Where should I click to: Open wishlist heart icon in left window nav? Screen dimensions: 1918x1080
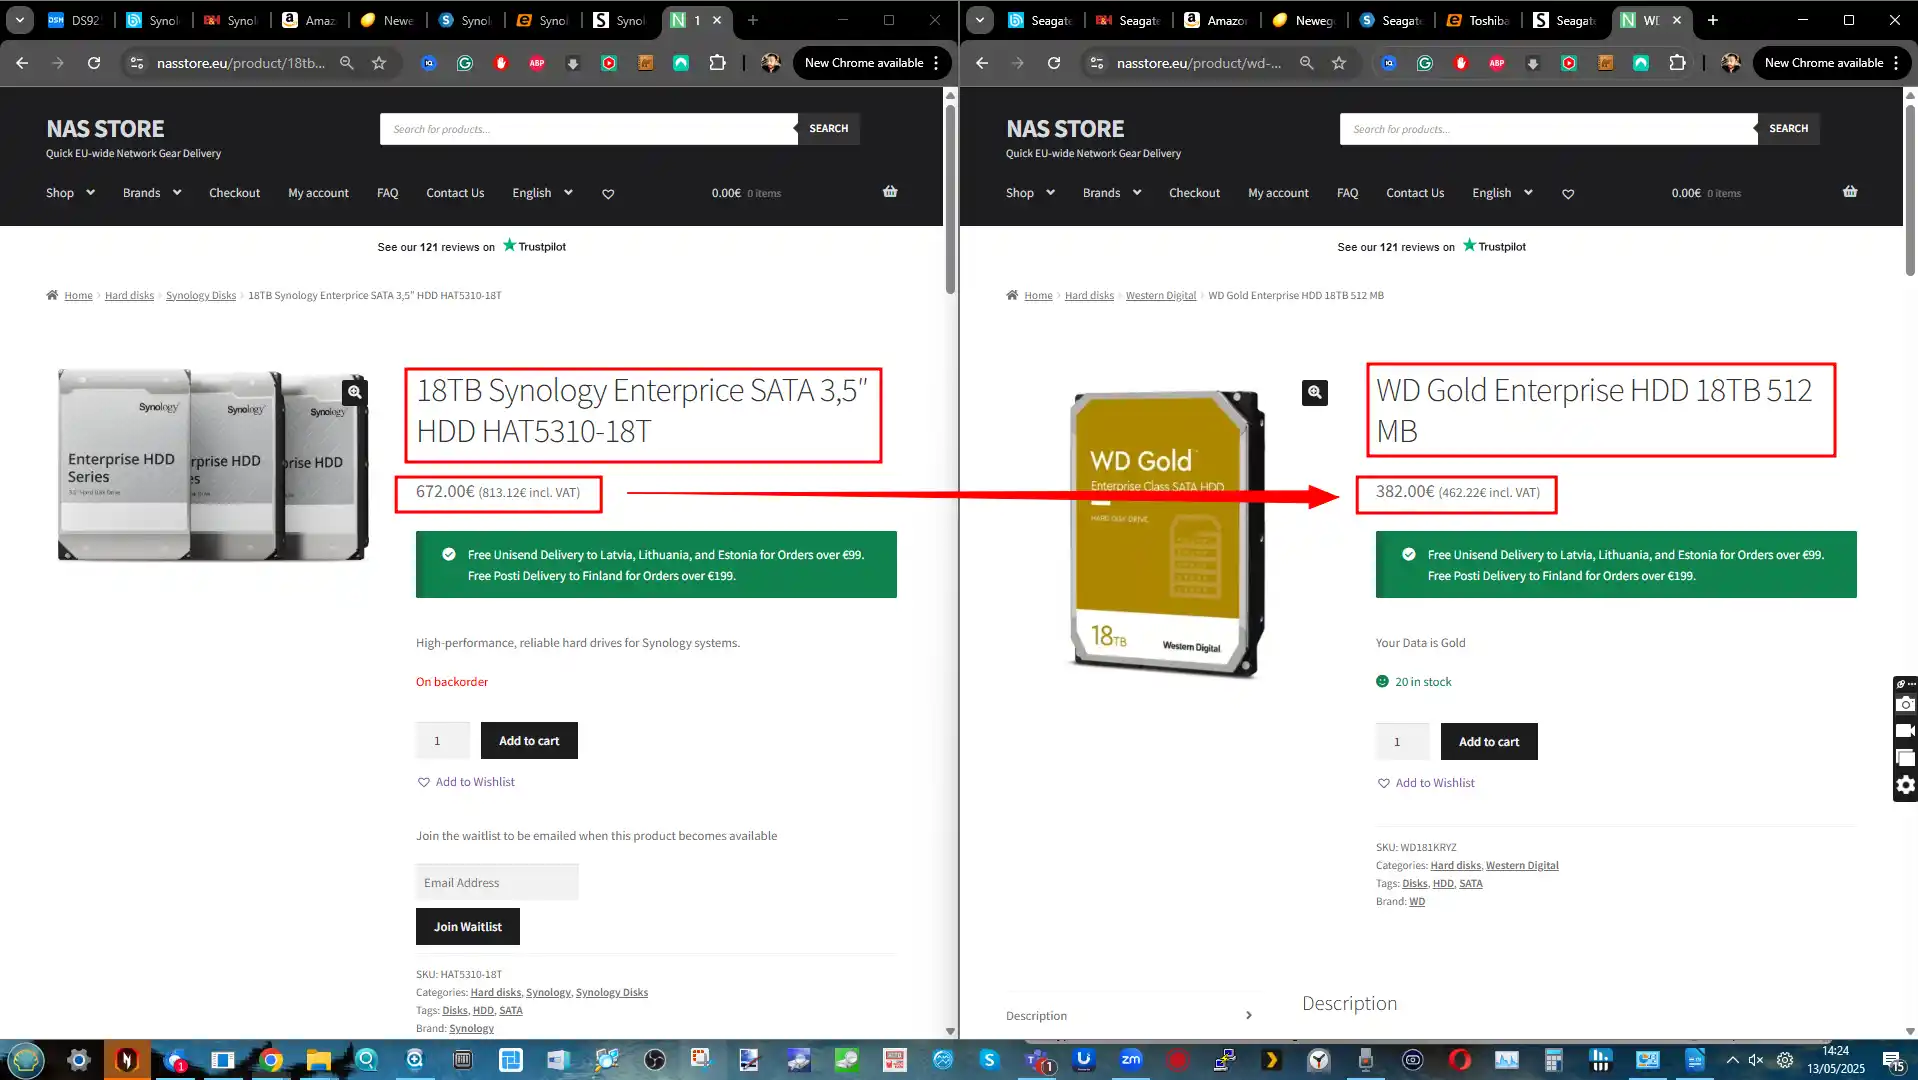608,194
